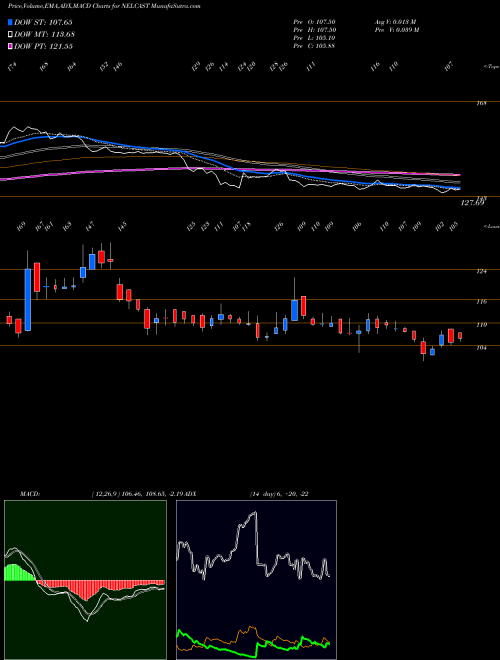Click the 116 price level label
This screenshot has height=660, width=500.
pos(481,302)
